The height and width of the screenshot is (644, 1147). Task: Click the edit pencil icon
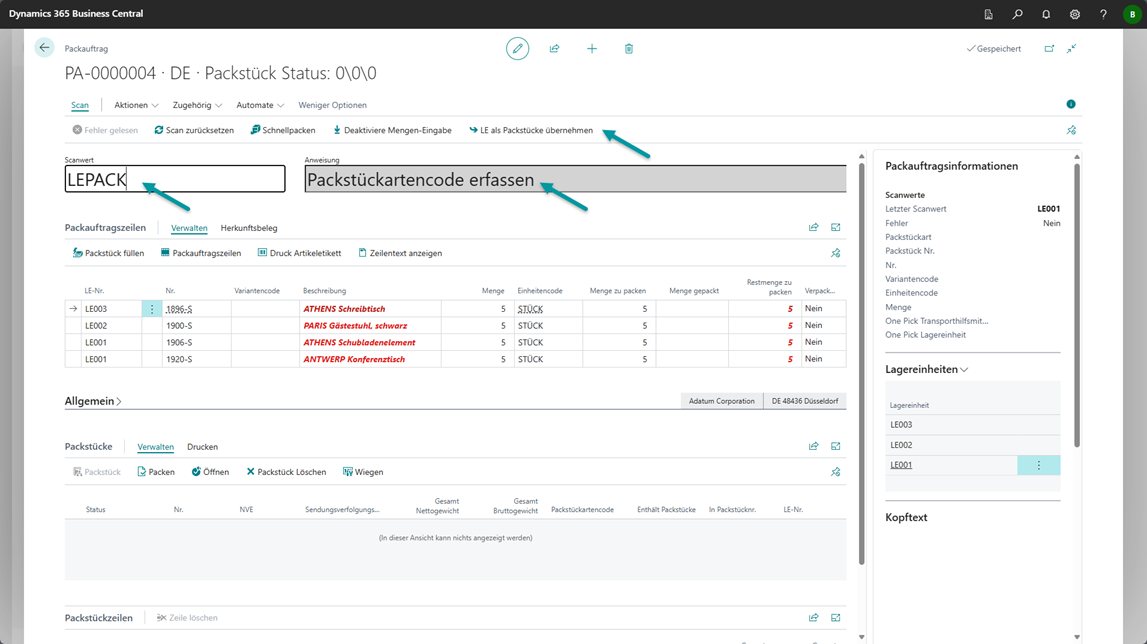pos(517,48)
